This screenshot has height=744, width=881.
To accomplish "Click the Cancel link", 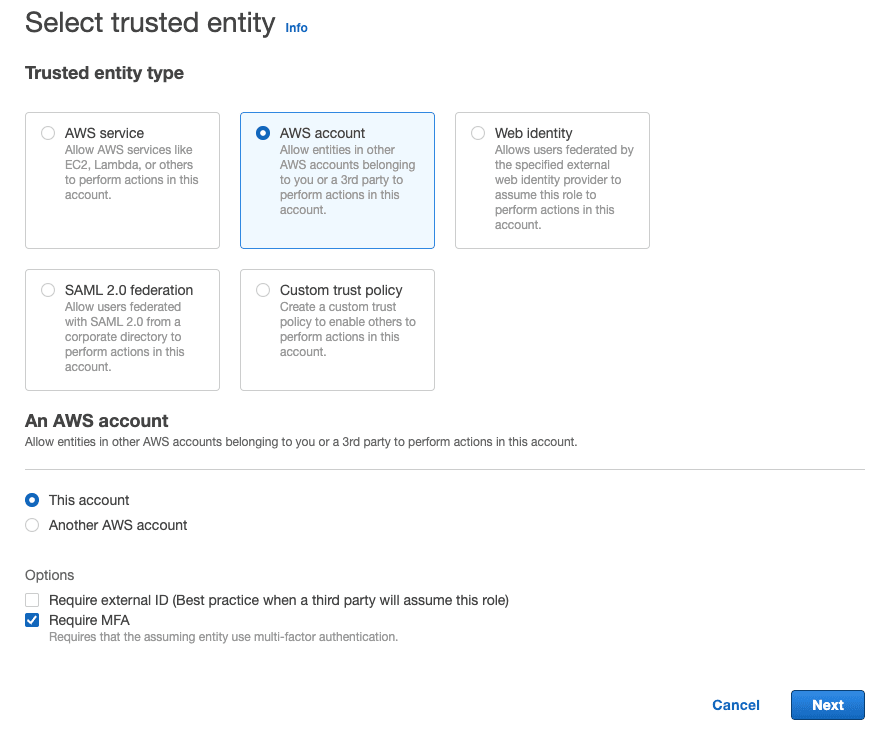I will click(735, 704).
